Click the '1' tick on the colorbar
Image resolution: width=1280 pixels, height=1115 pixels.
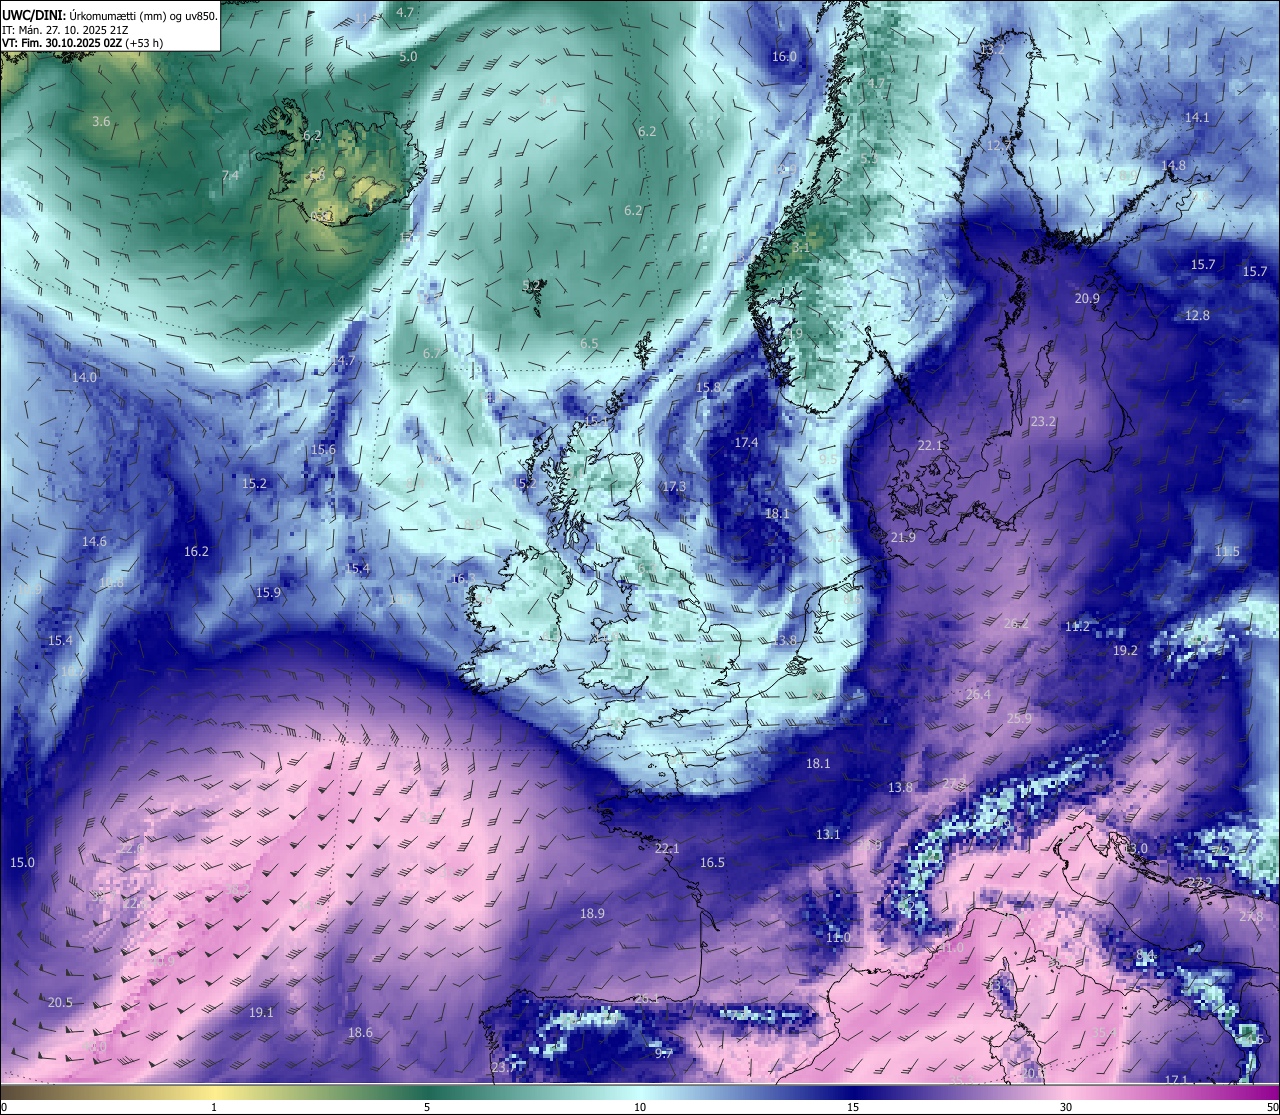tap(214, 1107)
